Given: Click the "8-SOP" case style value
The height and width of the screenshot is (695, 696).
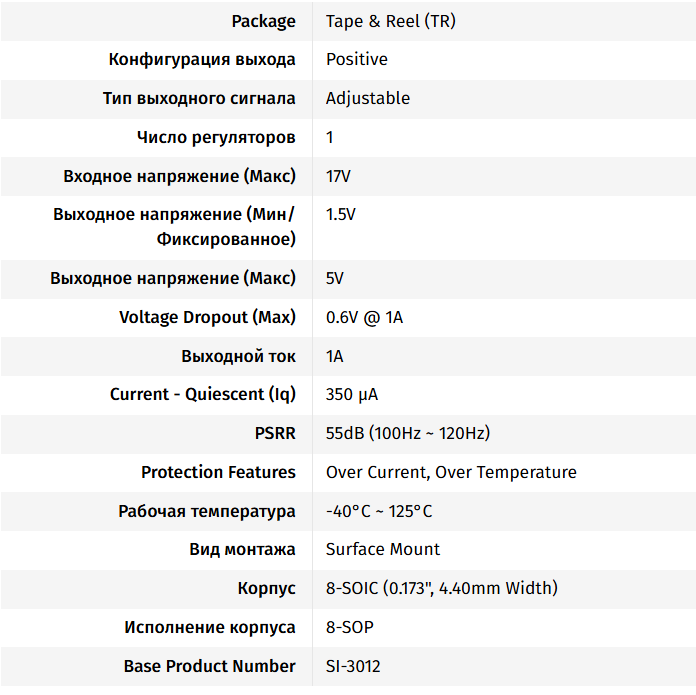Looking at the screenshot, I should [350, 627].
